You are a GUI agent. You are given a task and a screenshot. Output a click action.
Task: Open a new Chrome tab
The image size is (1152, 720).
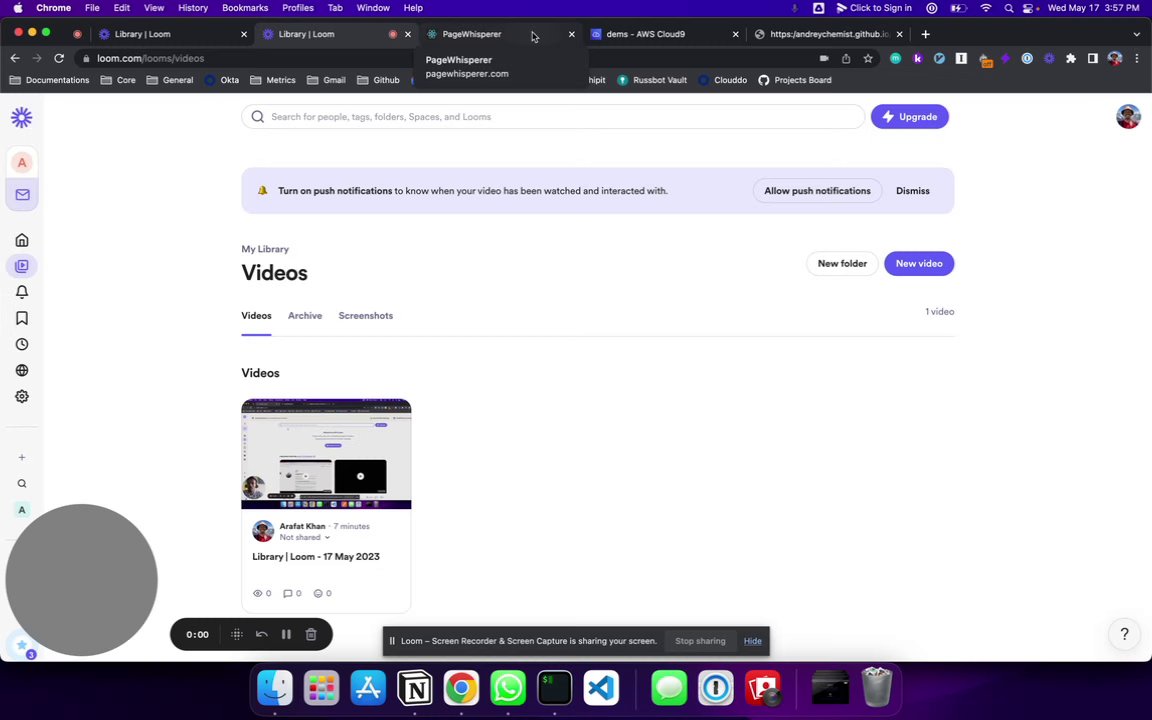[x=925, y=34]
